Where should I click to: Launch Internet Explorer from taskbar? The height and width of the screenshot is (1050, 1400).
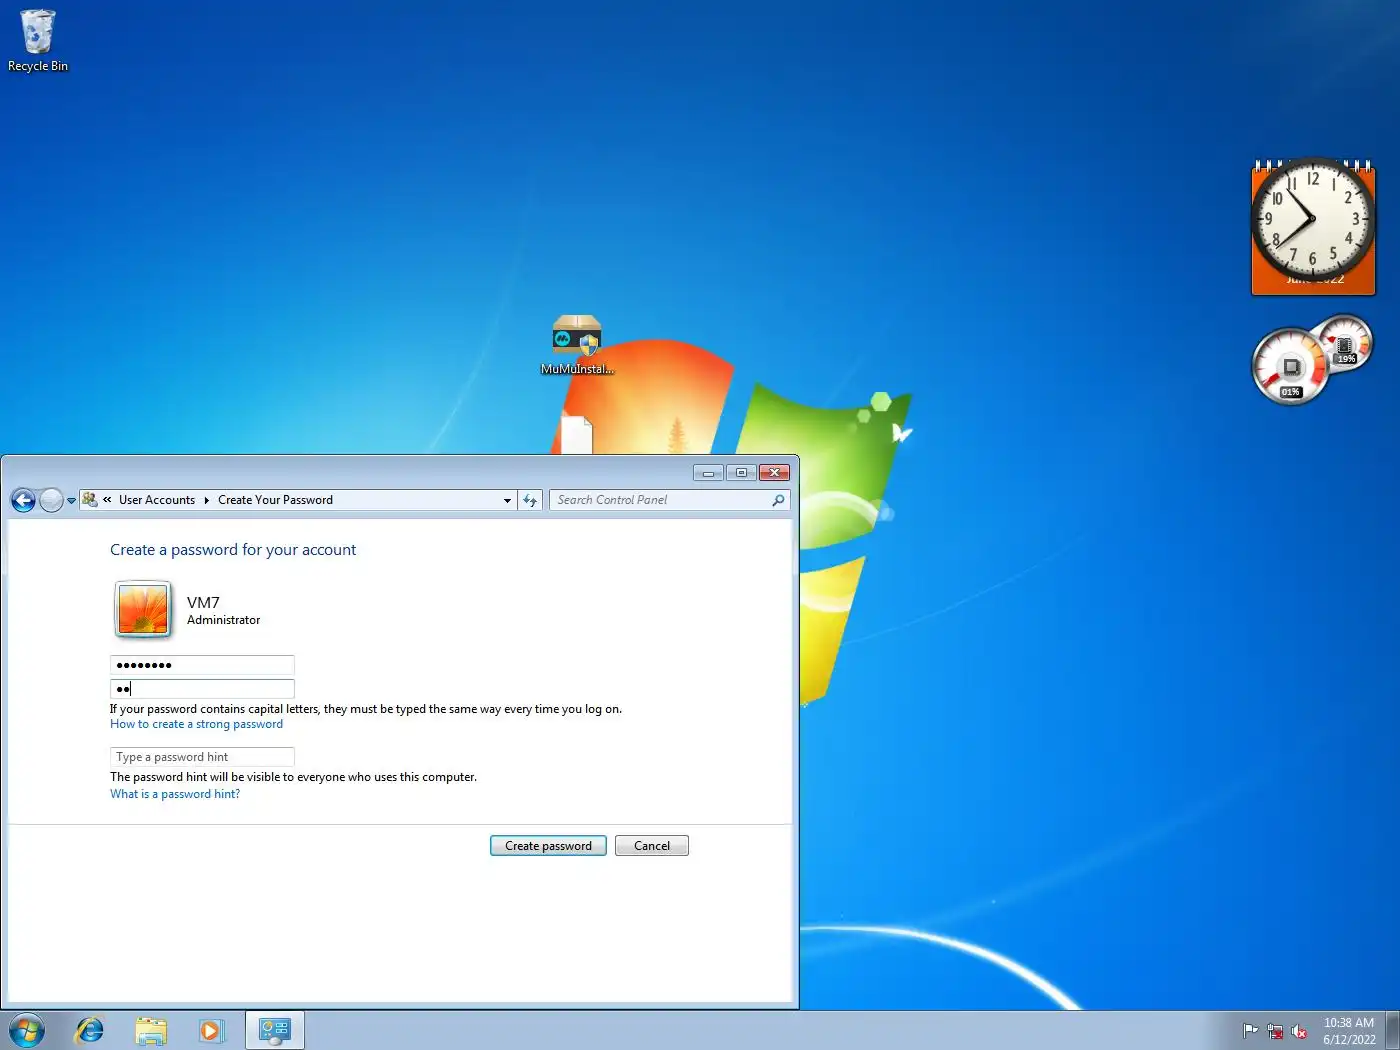tap(90, 1030)
